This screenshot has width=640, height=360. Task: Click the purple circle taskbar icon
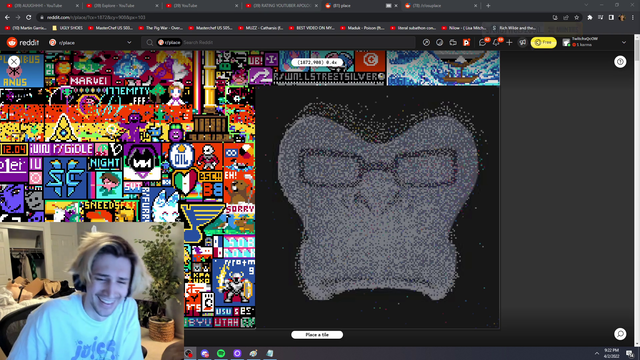coord(237,353)
